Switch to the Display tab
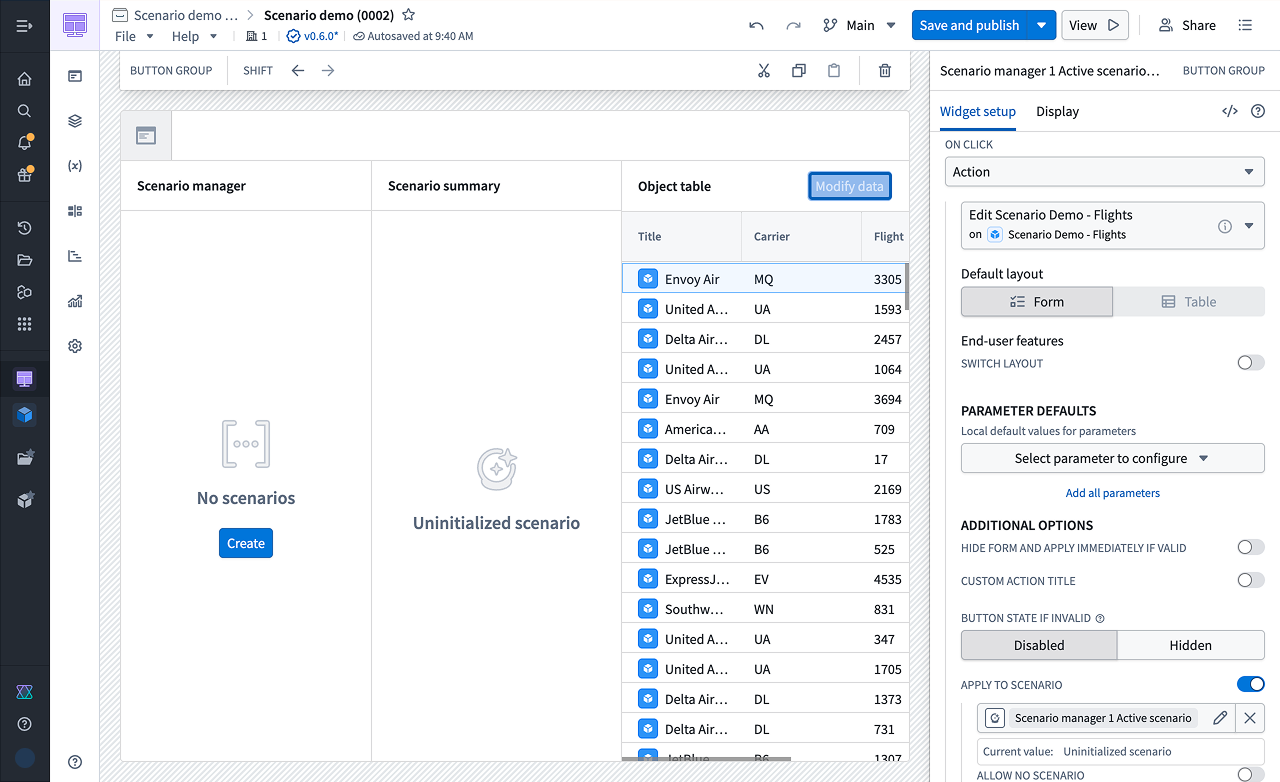1280x782 pixels. tap(1057, 111)
